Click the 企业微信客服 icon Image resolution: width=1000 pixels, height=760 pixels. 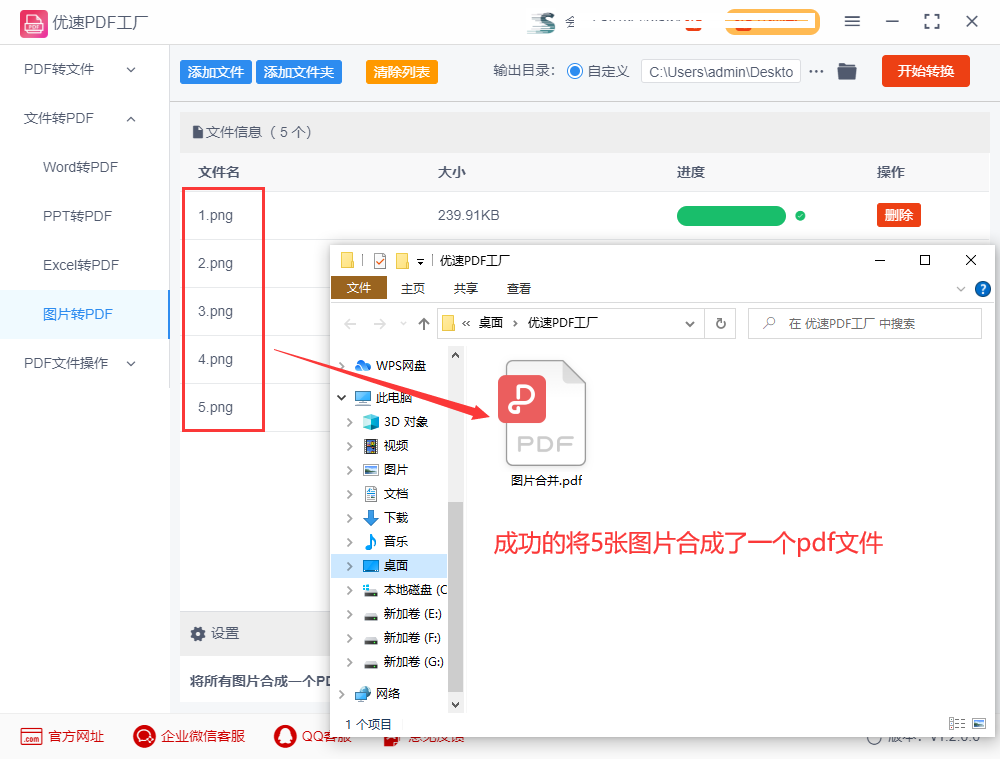point(144,736)
